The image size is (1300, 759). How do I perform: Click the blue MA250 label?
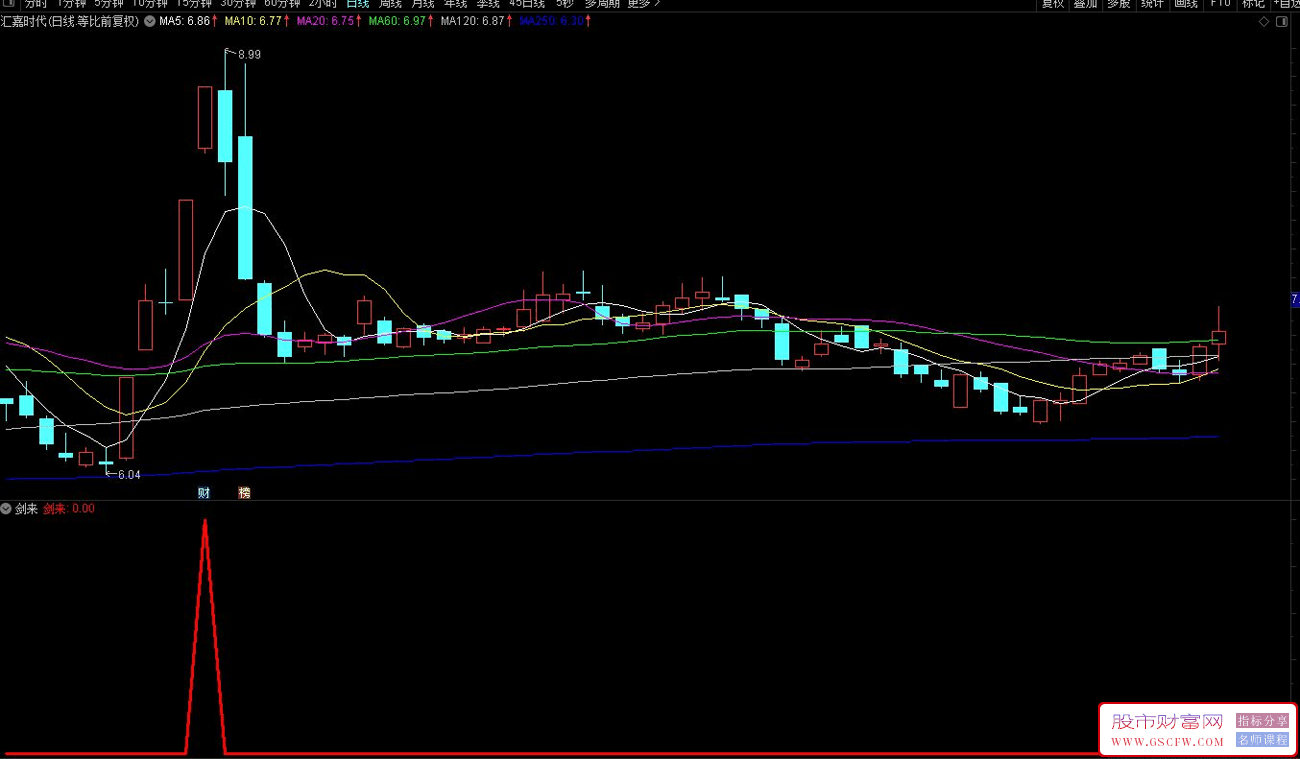pyautogui.click(x=551, y=21)
